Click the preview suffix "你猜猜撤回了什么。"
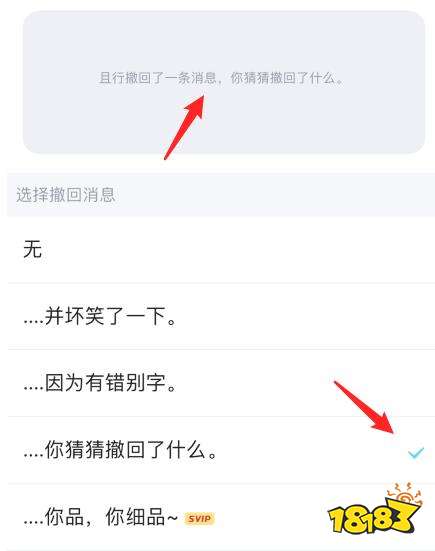The width and height of the screenshot is (435, 551). click(287, 78)
